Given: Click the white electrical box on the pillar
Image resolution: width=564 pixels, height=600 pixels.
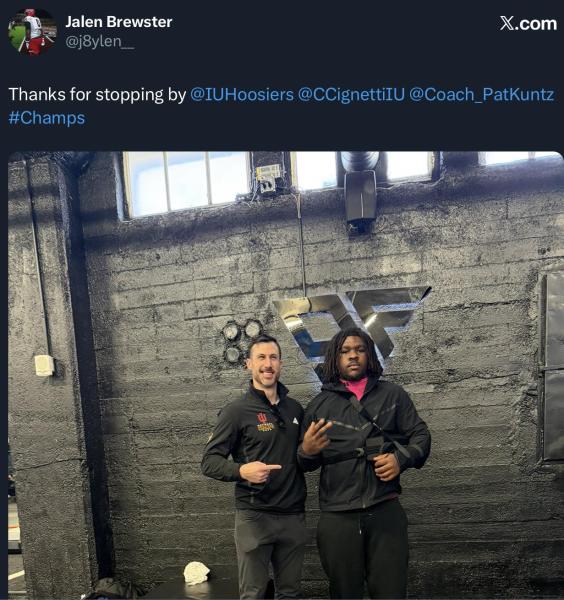Looking at the screenshot, I should click(x=44, y=365).
